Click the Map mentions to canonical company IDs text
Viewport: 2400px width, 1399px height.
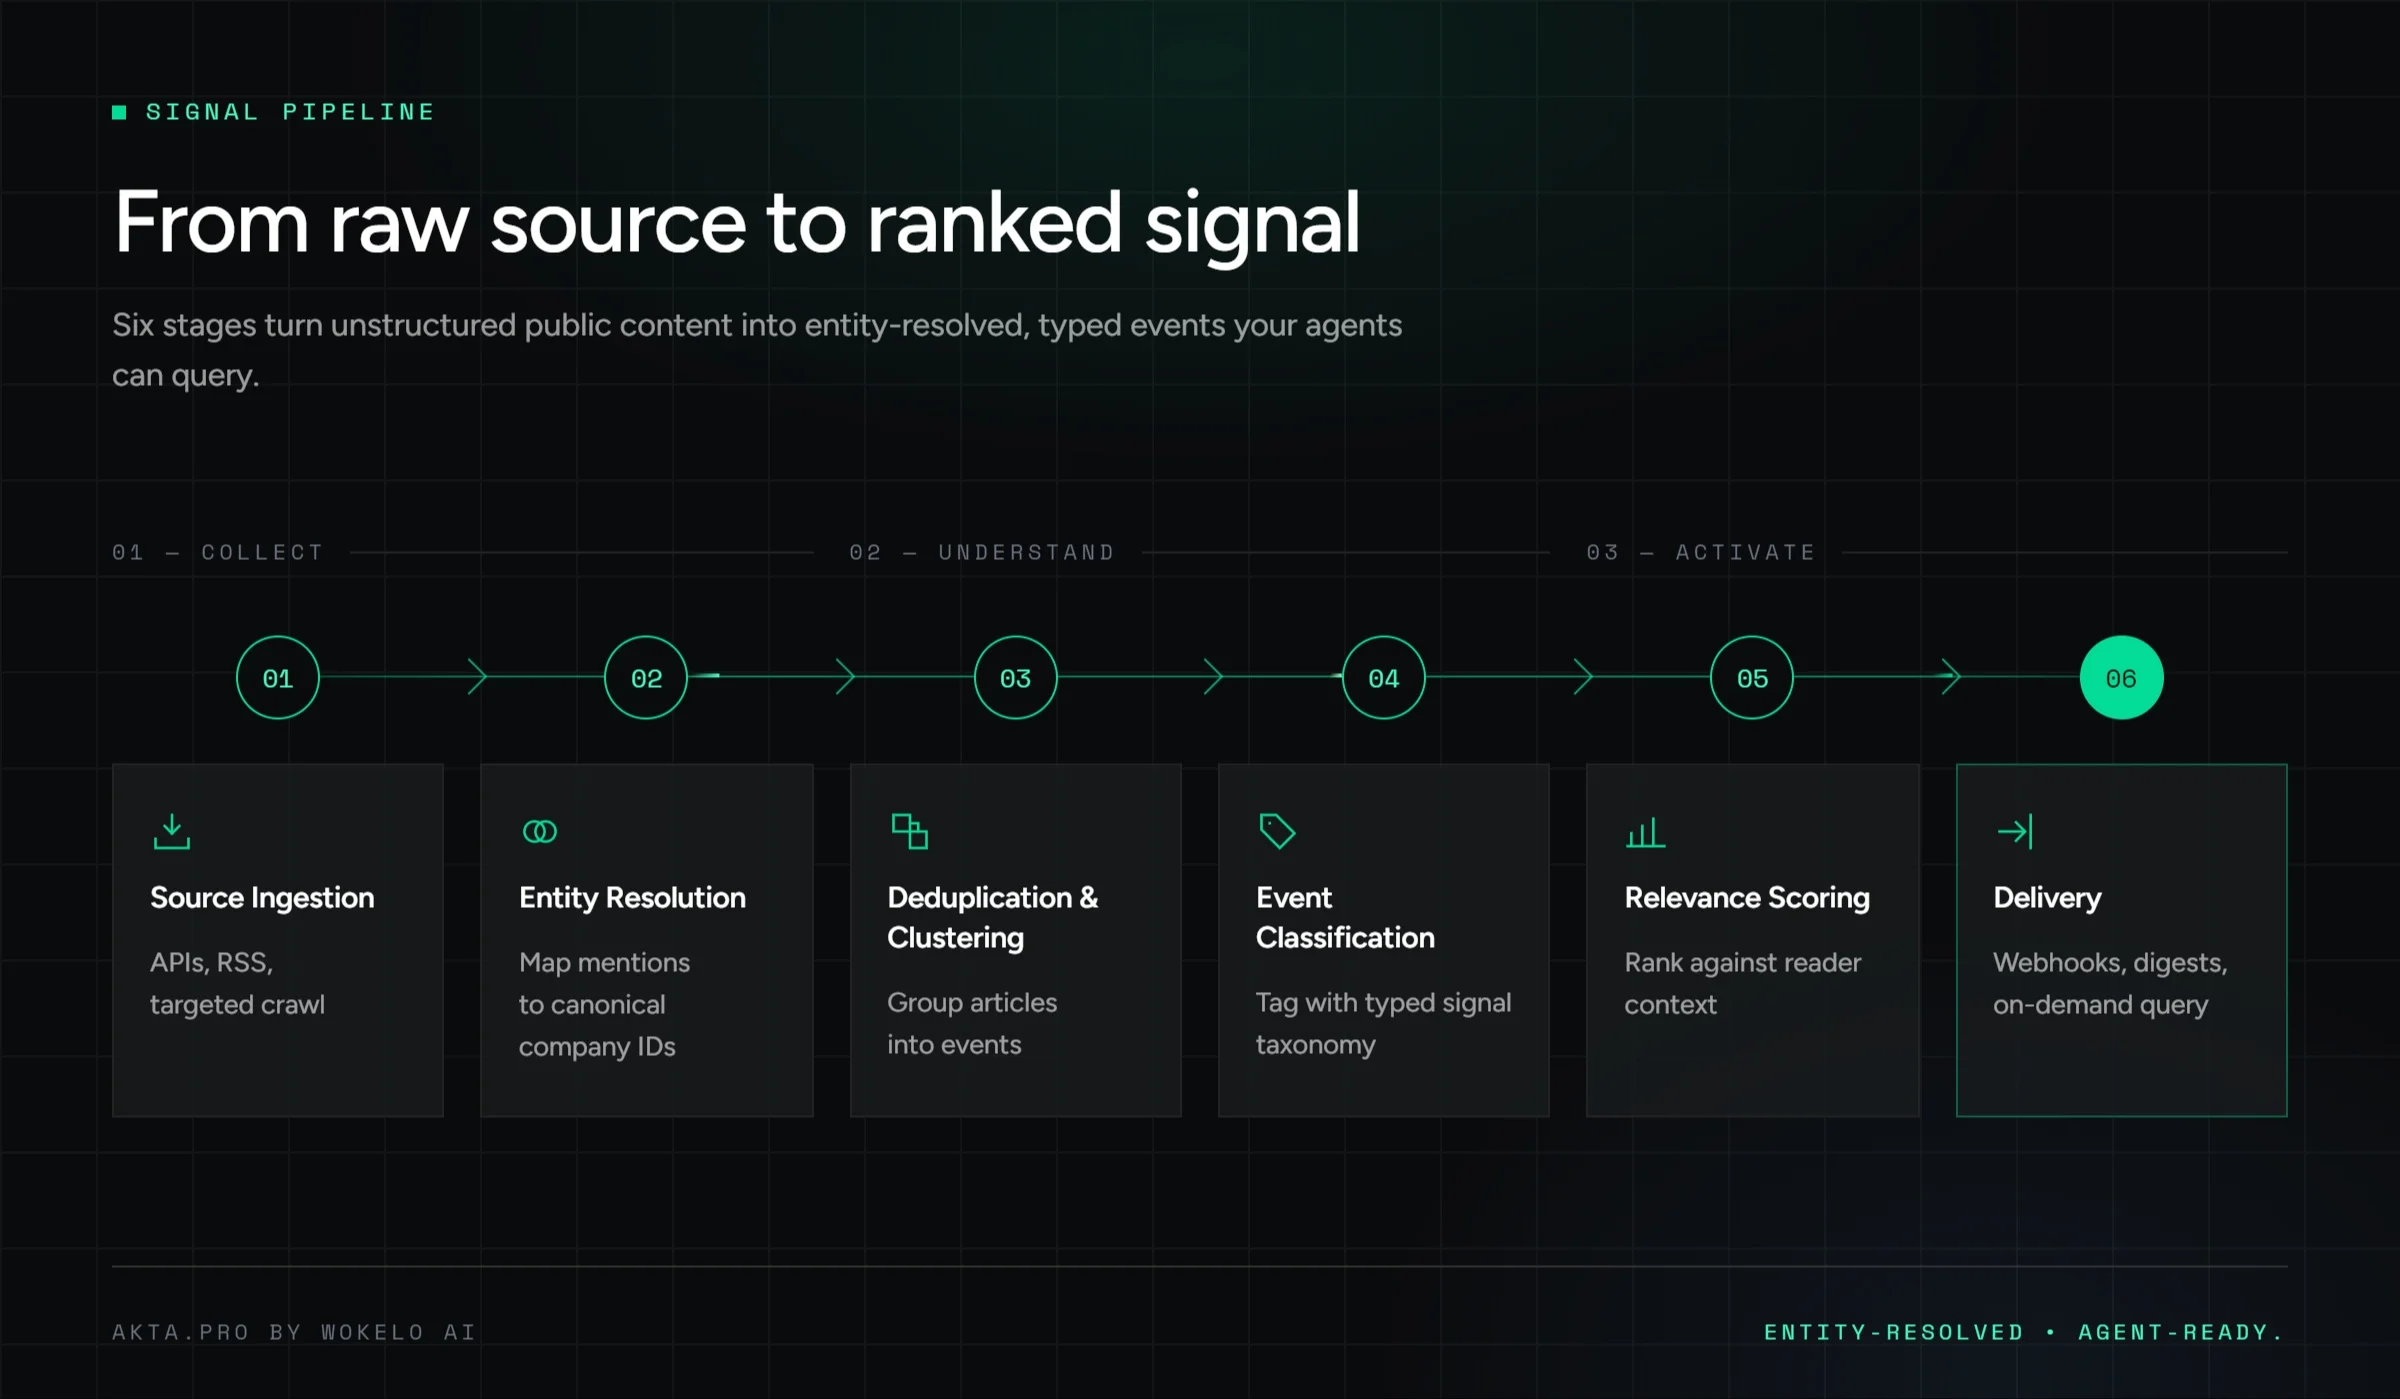[x=604, y=1005]
